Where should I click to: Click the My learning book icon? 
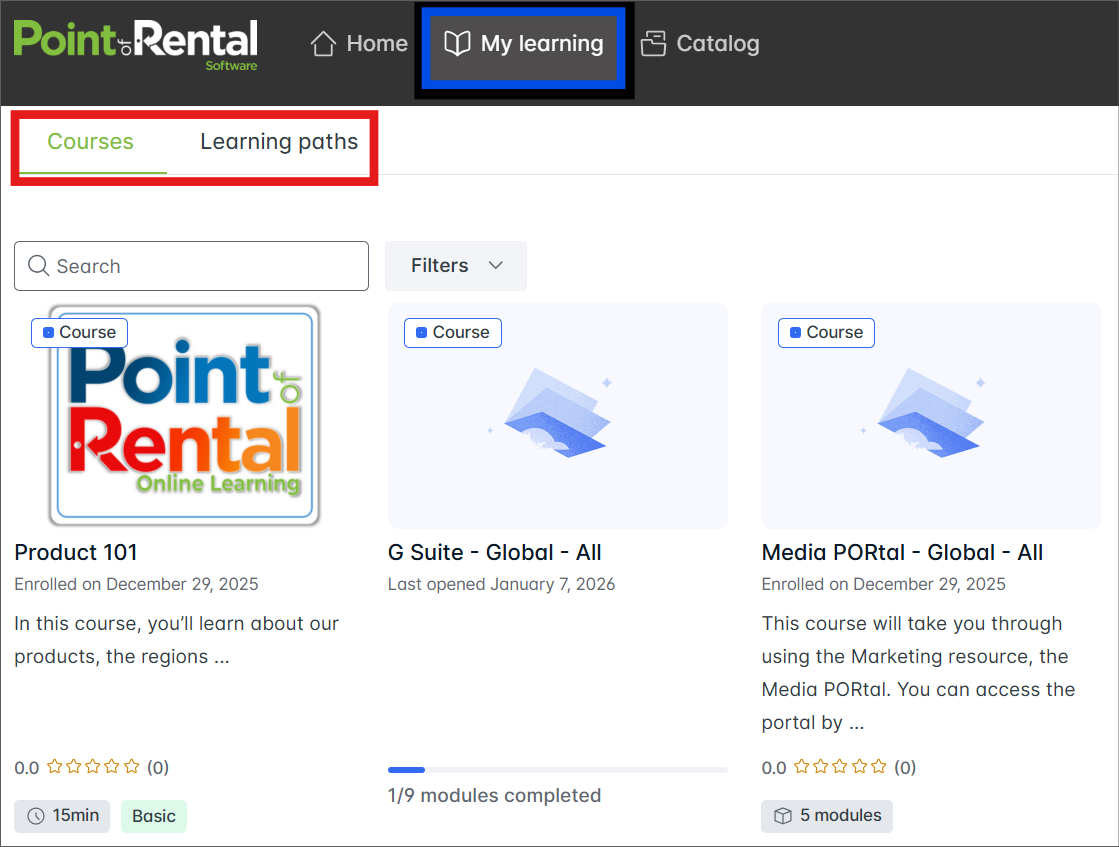tap(457, 44)
